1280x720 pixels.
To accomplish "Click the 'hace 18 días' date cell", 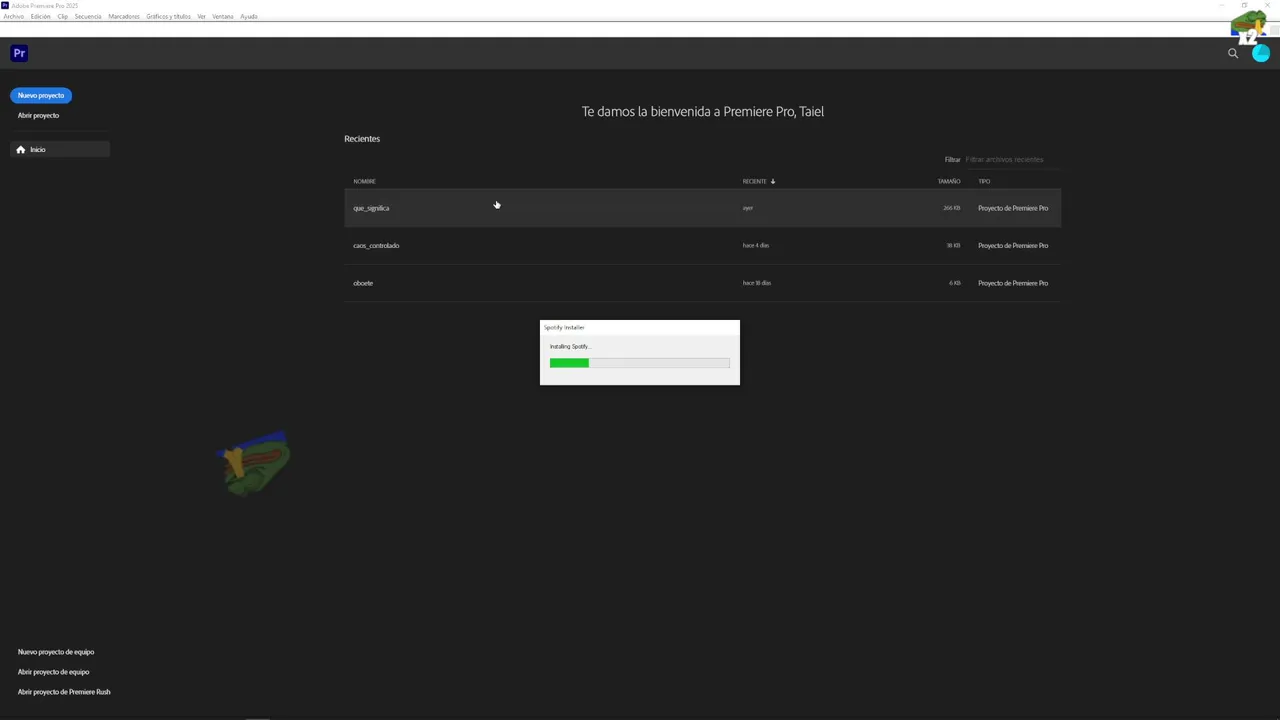I will click(757, 283).
